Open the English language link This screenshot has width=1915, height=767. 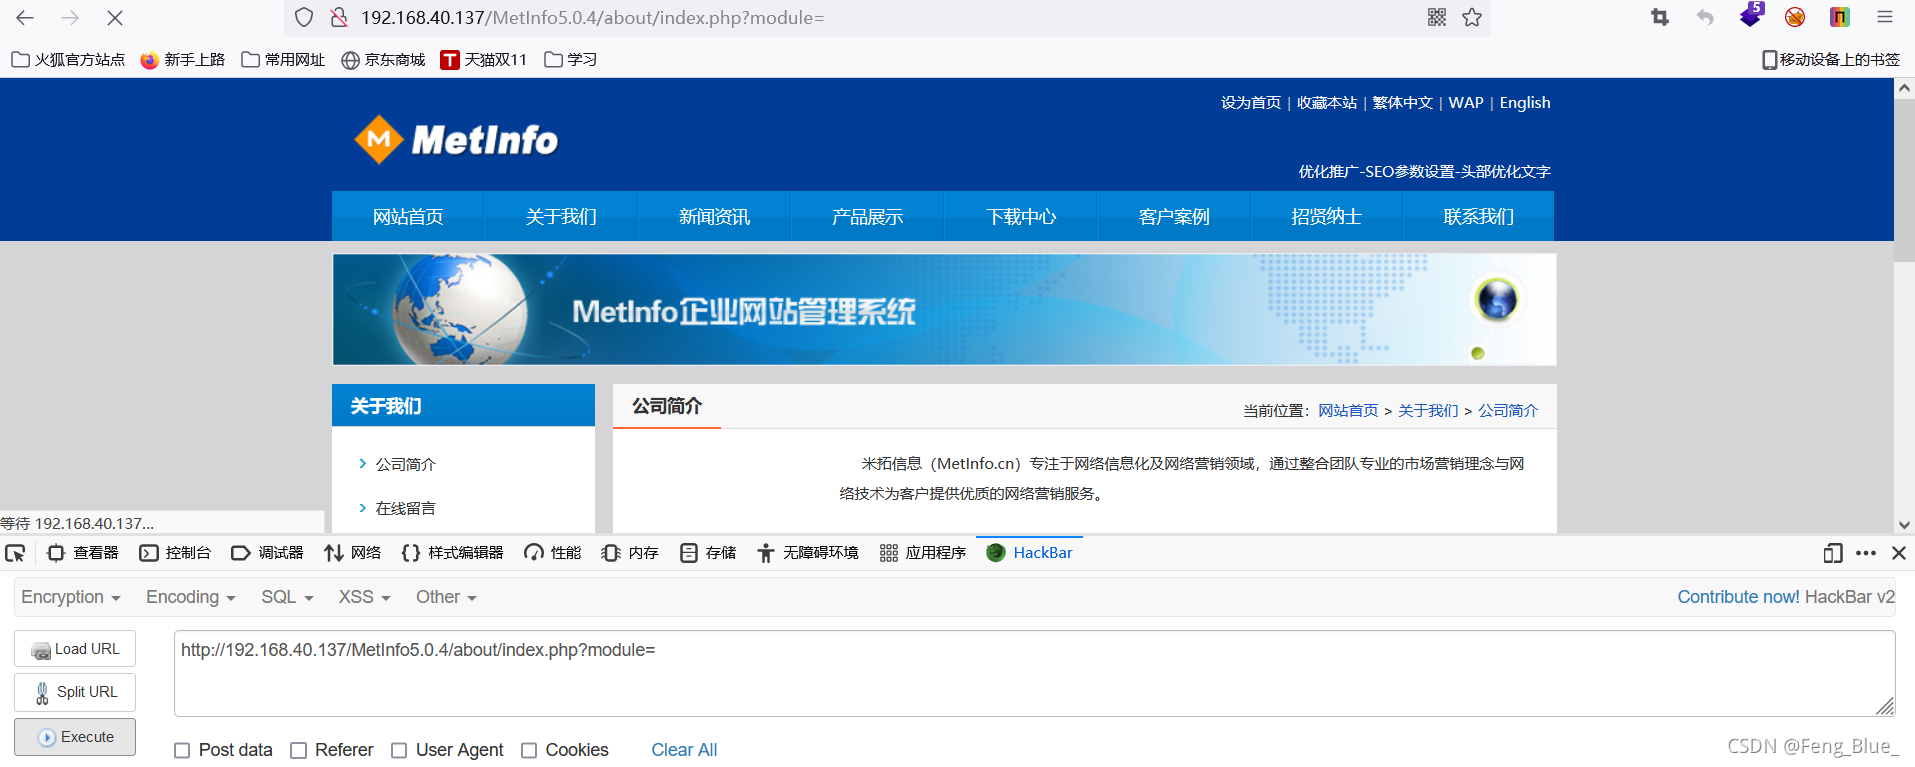point(1525,103)
